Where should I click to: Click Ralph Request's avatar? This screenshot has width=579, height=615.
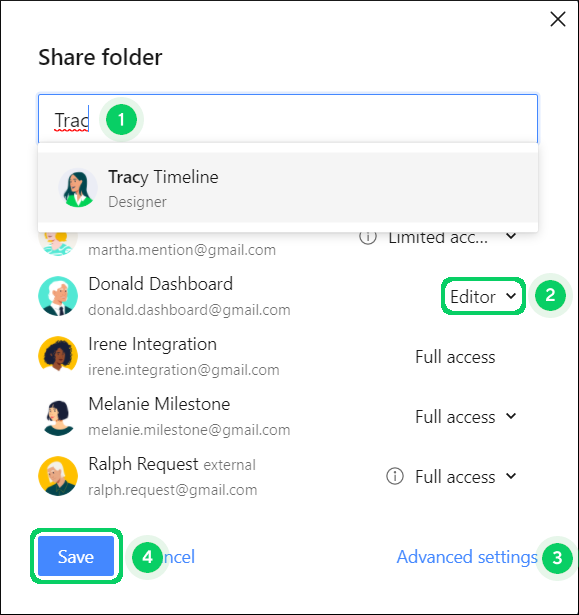coord(58,476)
